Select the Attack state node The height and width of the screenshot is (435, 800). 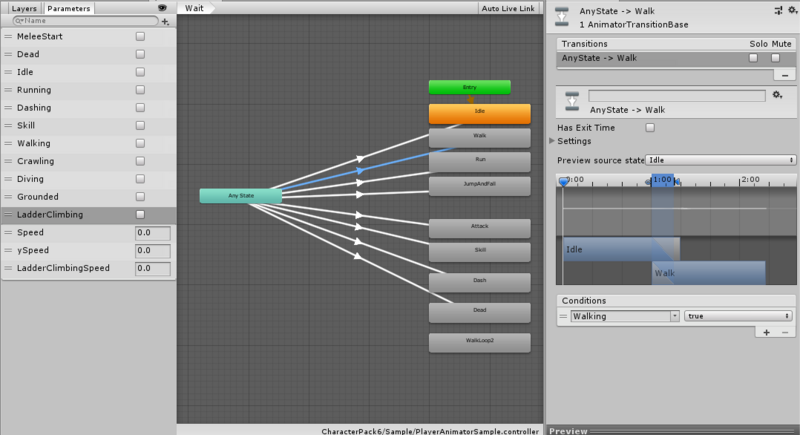click(480, 229)
